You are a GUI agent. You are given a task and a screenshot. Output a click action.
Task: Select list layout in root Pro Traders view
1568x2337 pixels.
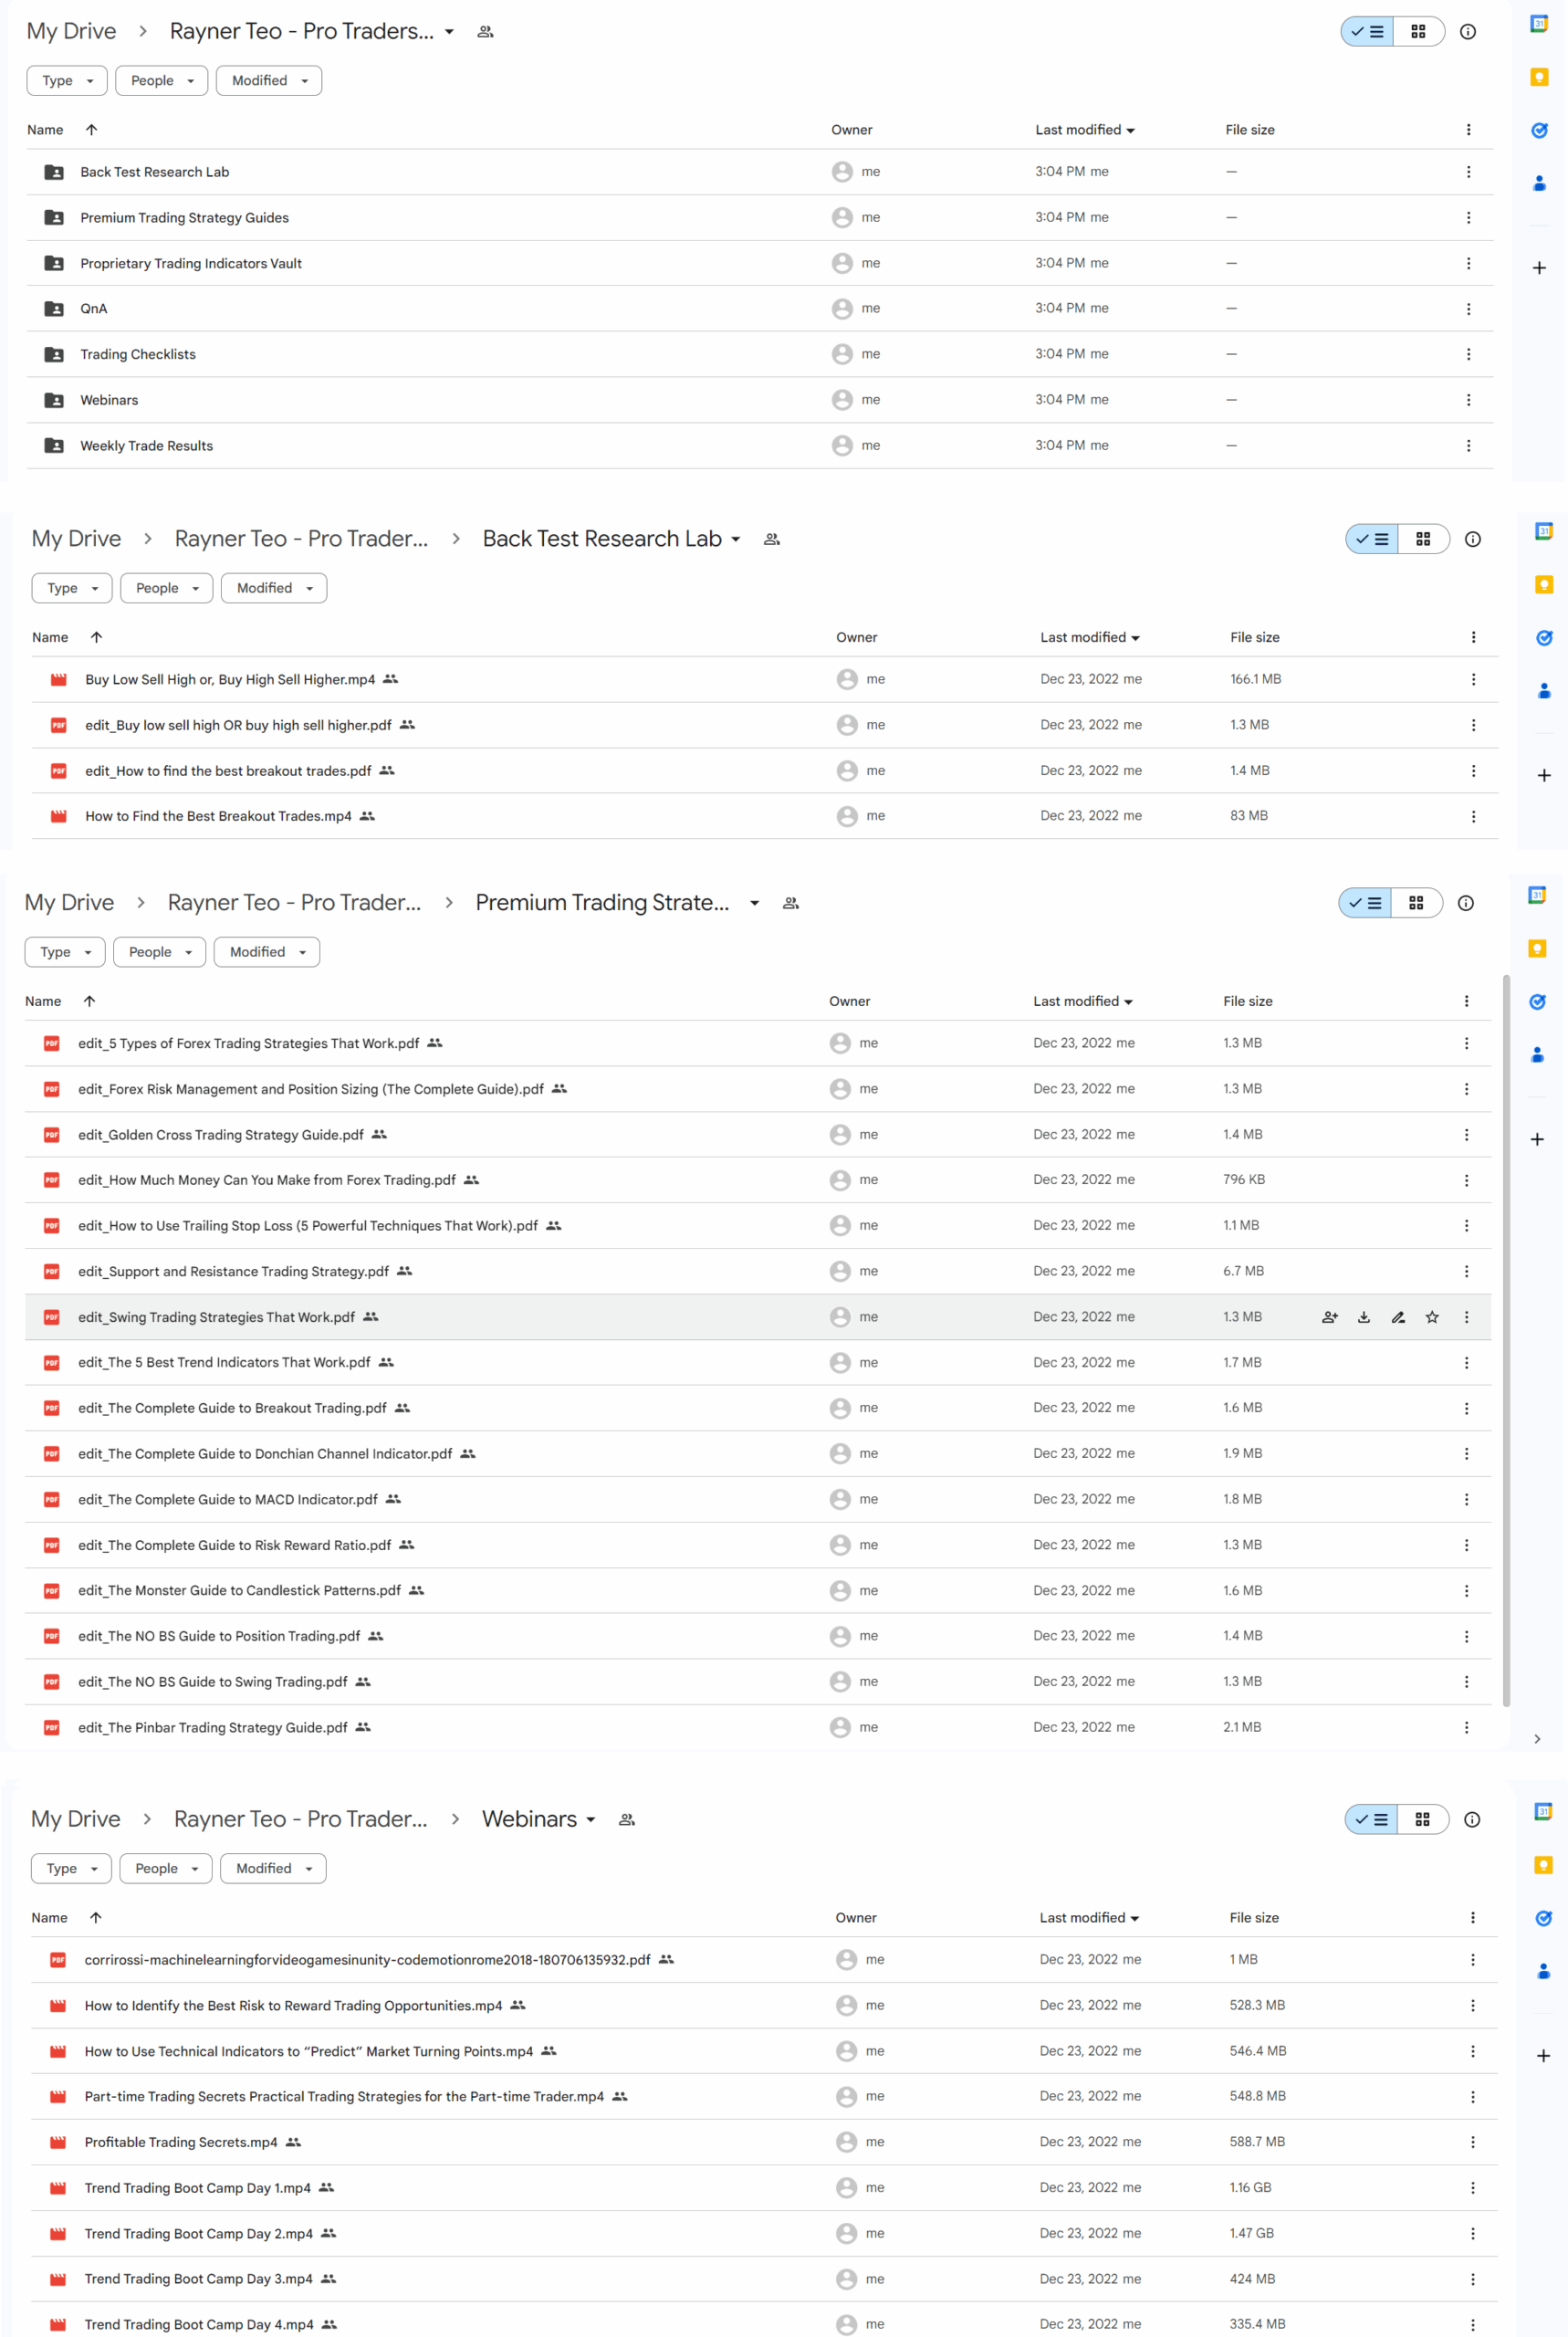pos(1367,31)
